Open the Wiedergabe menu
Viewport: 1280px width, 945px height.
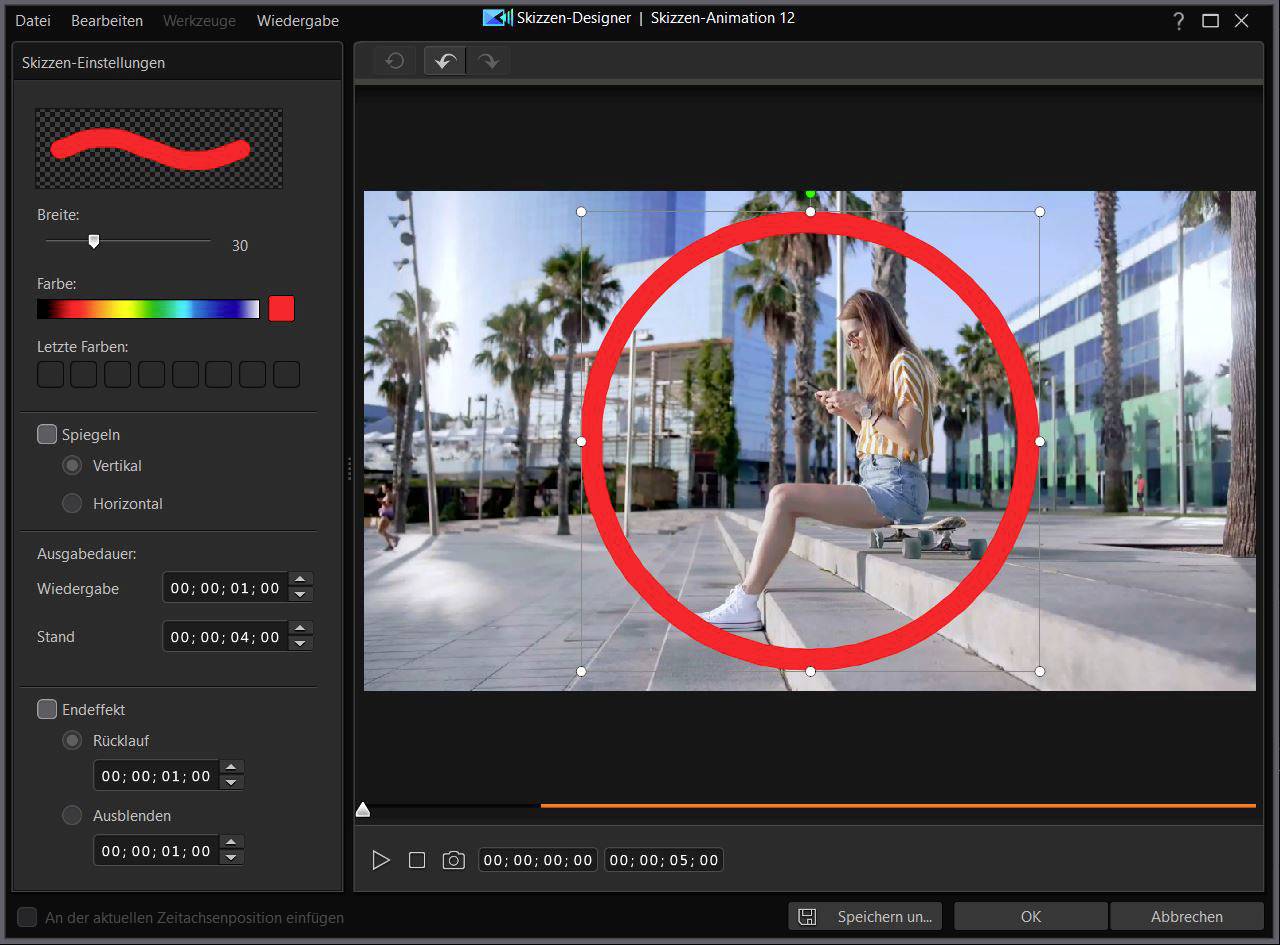click(297, 21)
